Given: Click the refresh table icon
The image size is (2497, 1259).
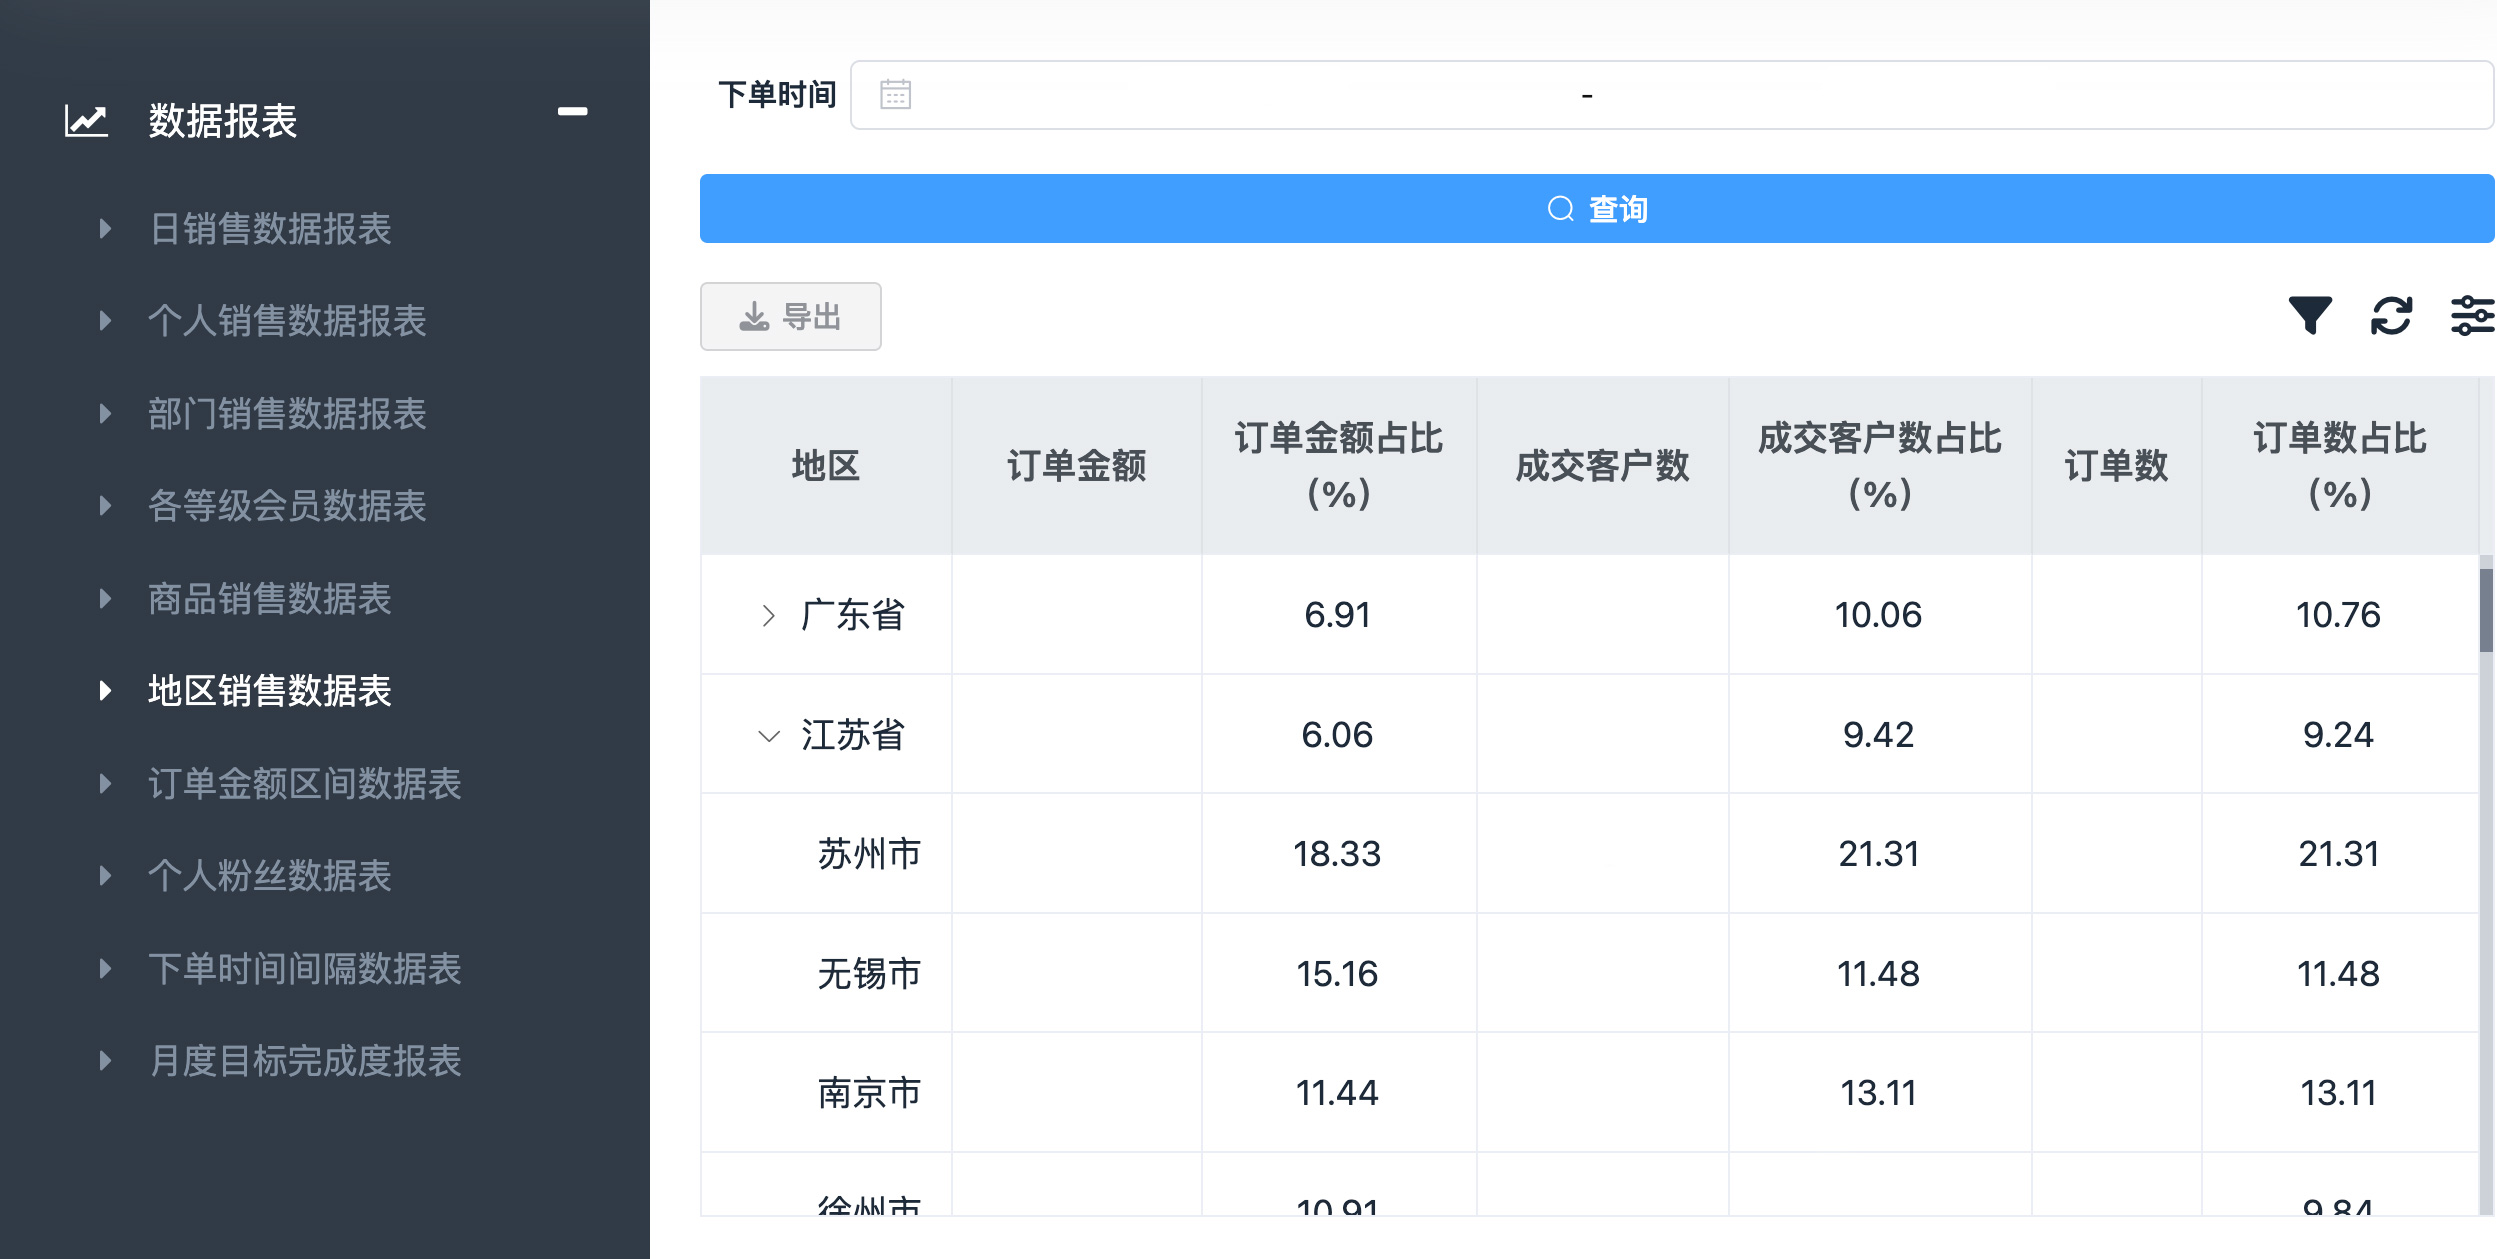Looking at the screenshot, I should [x=2391, y=316].
